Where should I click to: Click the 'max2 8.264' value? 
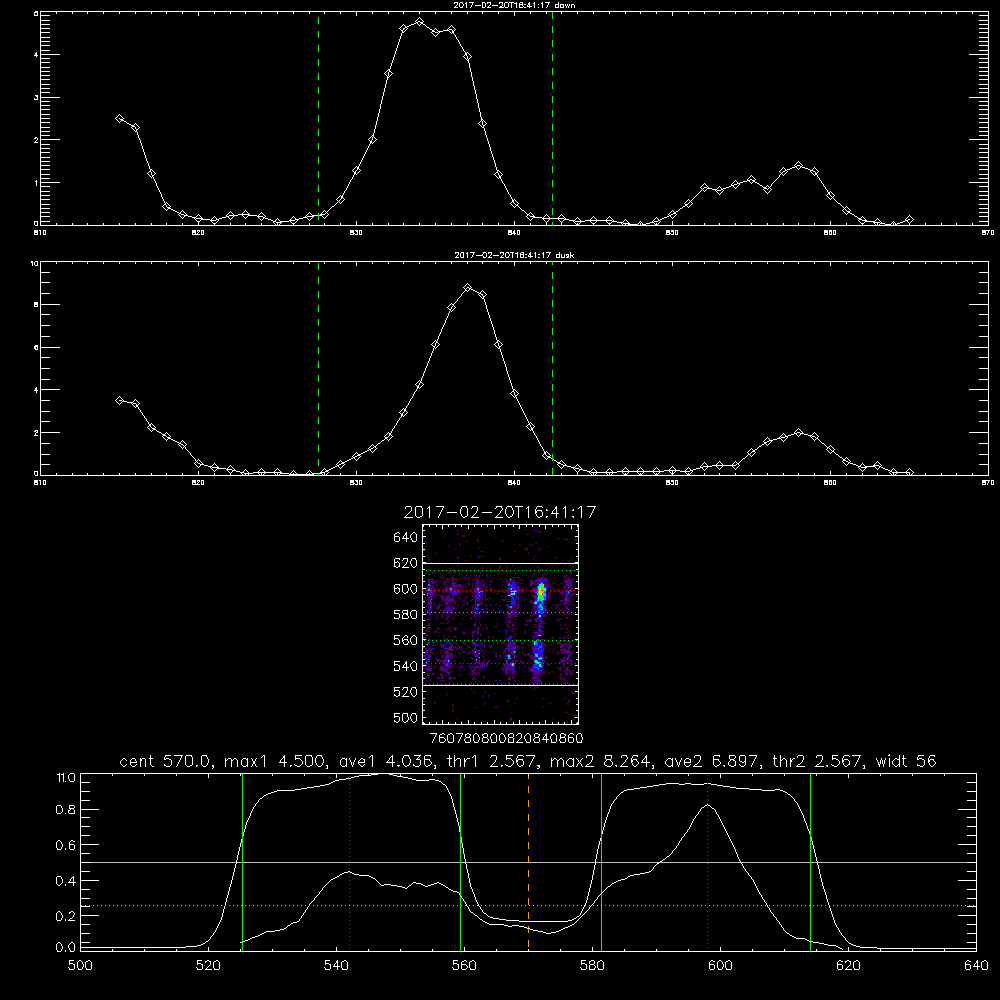point(598,761)
